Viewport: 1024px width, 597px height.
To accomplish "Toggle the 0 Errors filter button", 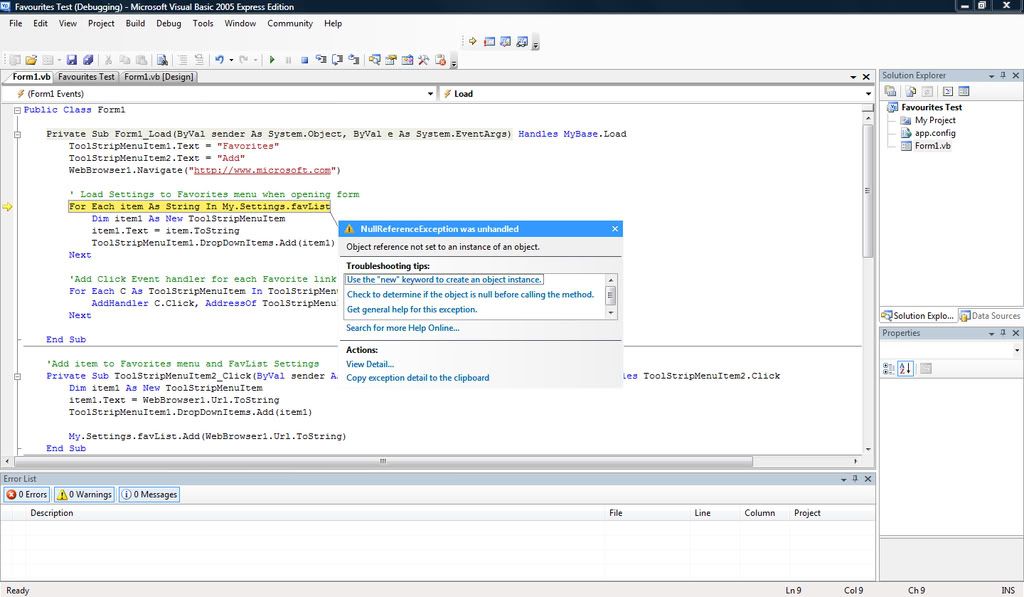I will [x=27, y=494].
